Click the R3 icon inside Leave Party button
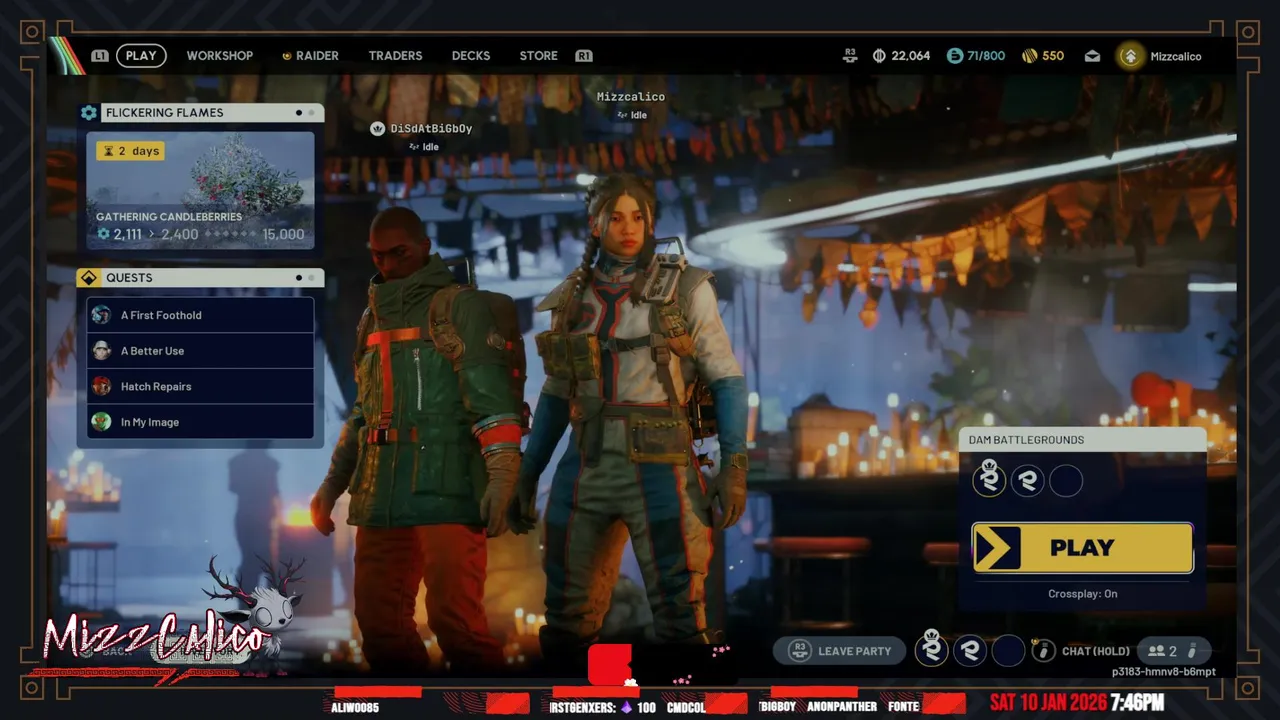 point(799,651)
